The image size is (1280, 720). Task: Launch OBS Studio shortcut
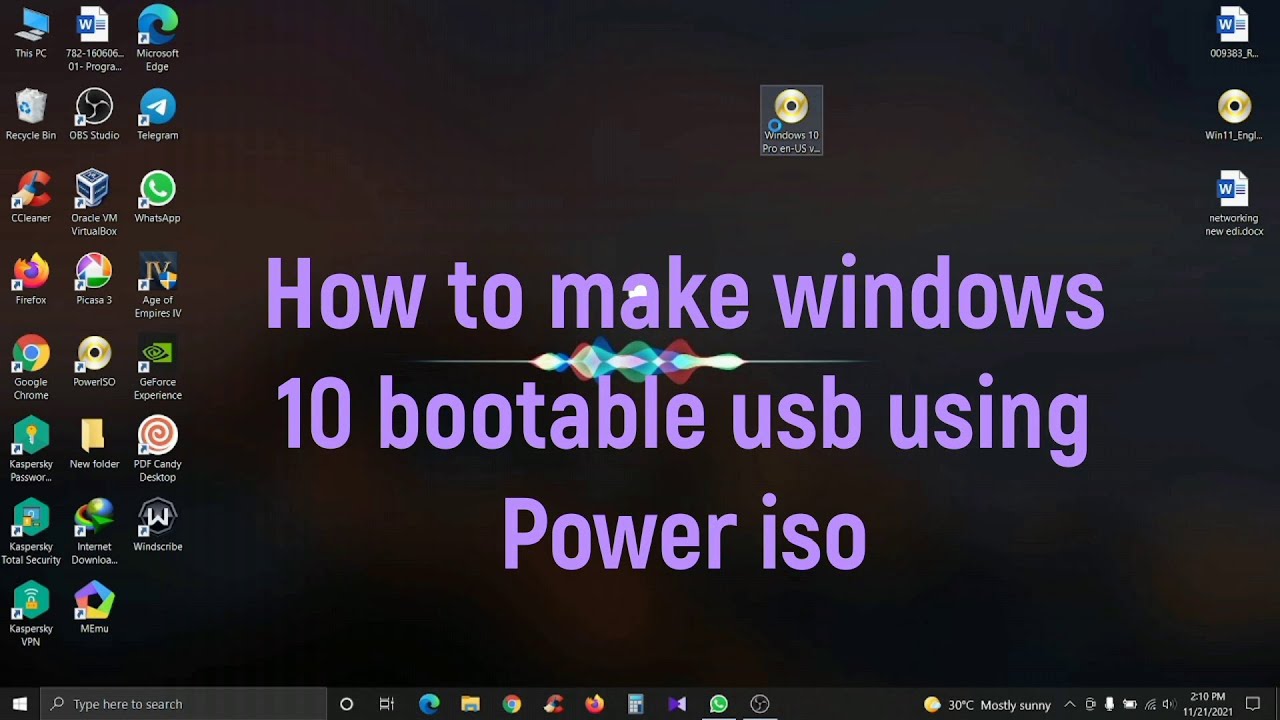click(94, 115)
